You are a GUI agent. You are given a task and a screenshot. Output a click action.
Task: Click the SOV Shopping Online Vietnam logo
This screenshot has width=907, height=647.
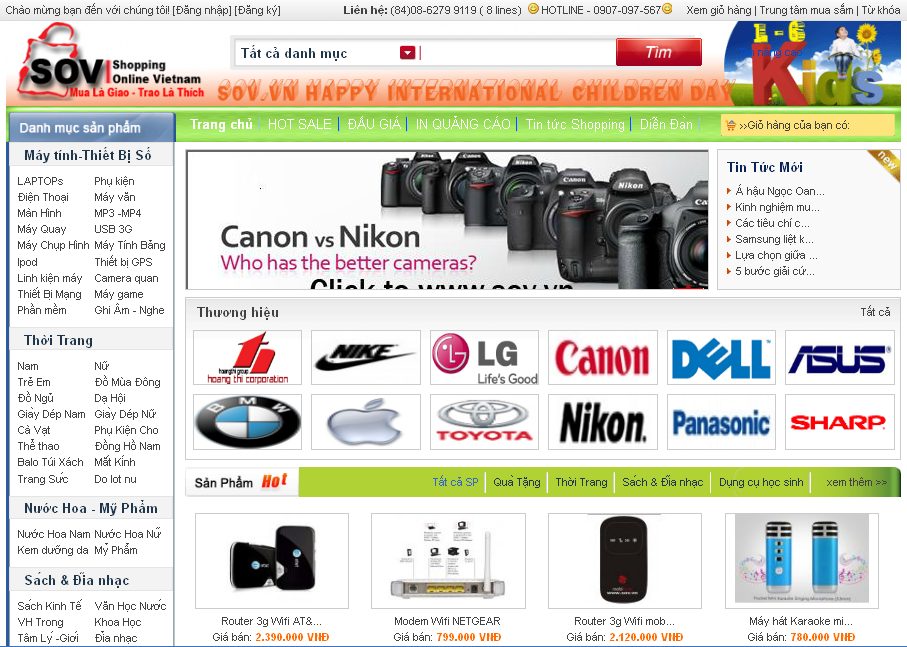(110, 68)
